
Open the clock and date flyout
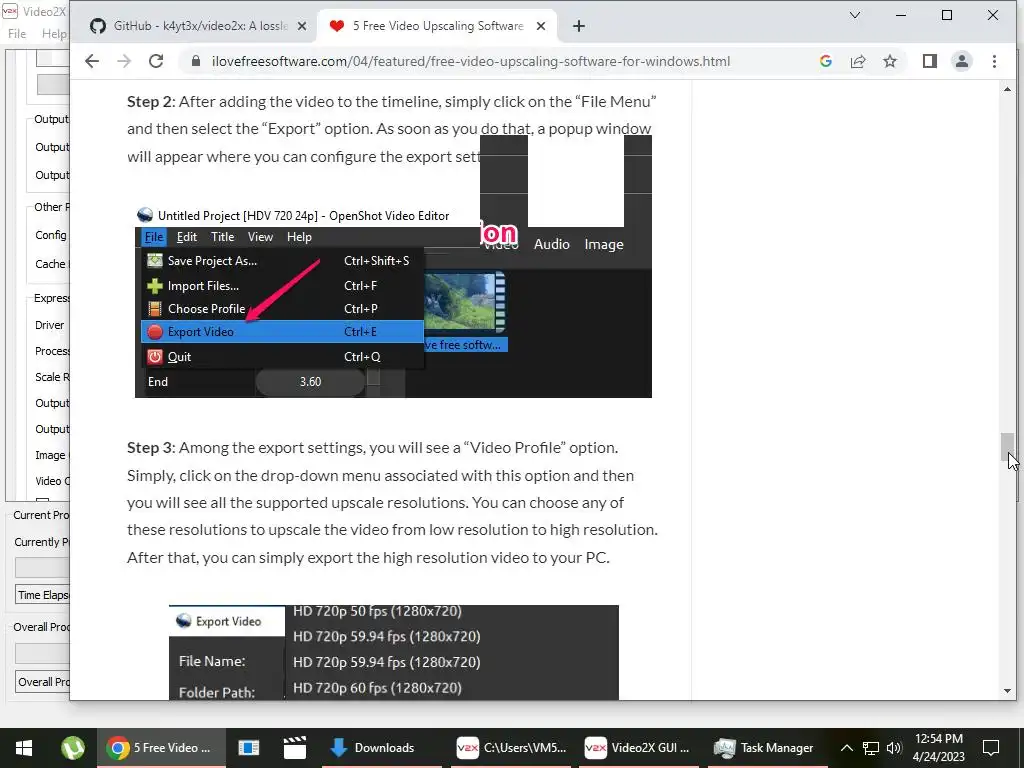coord(939,748)
